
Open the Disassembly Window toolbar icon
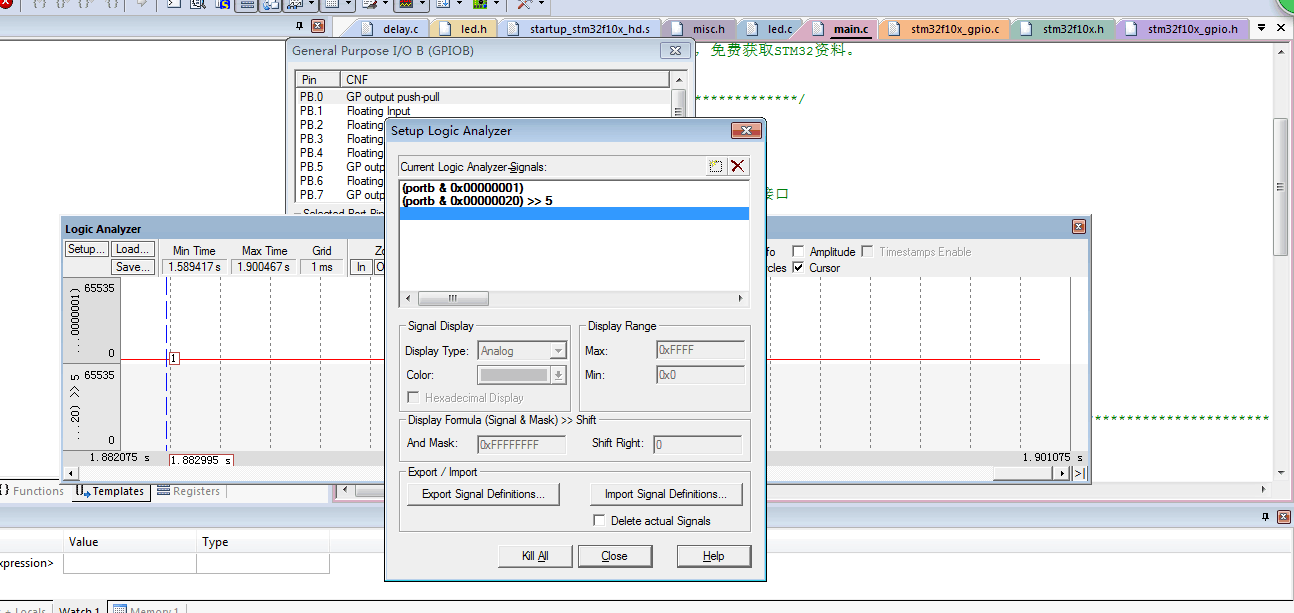click(x=197, y=4)
